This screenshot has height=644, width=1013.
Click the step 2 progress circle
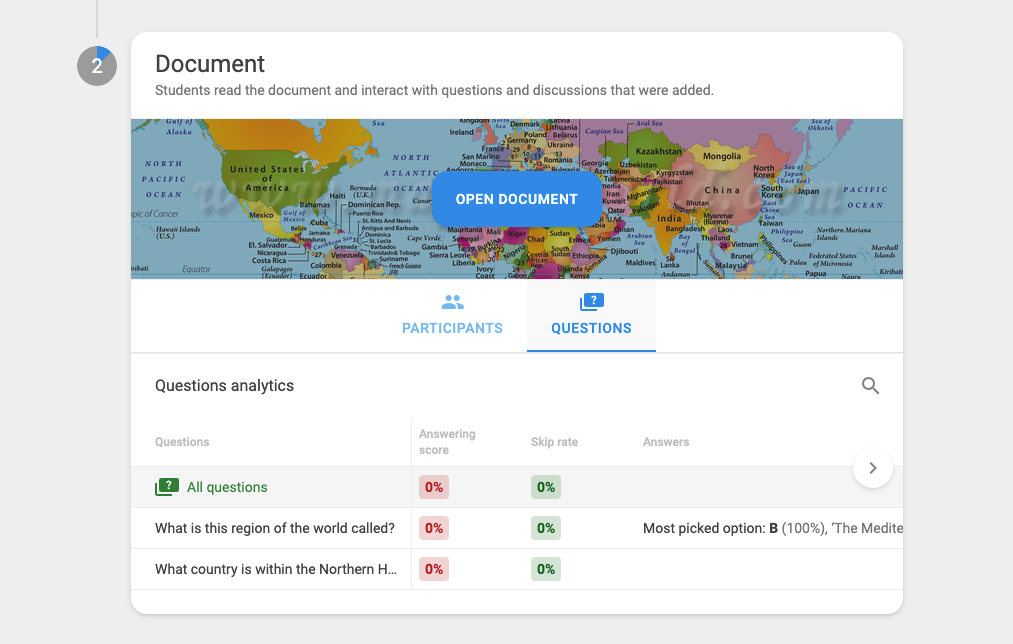[x=97, y=66]
